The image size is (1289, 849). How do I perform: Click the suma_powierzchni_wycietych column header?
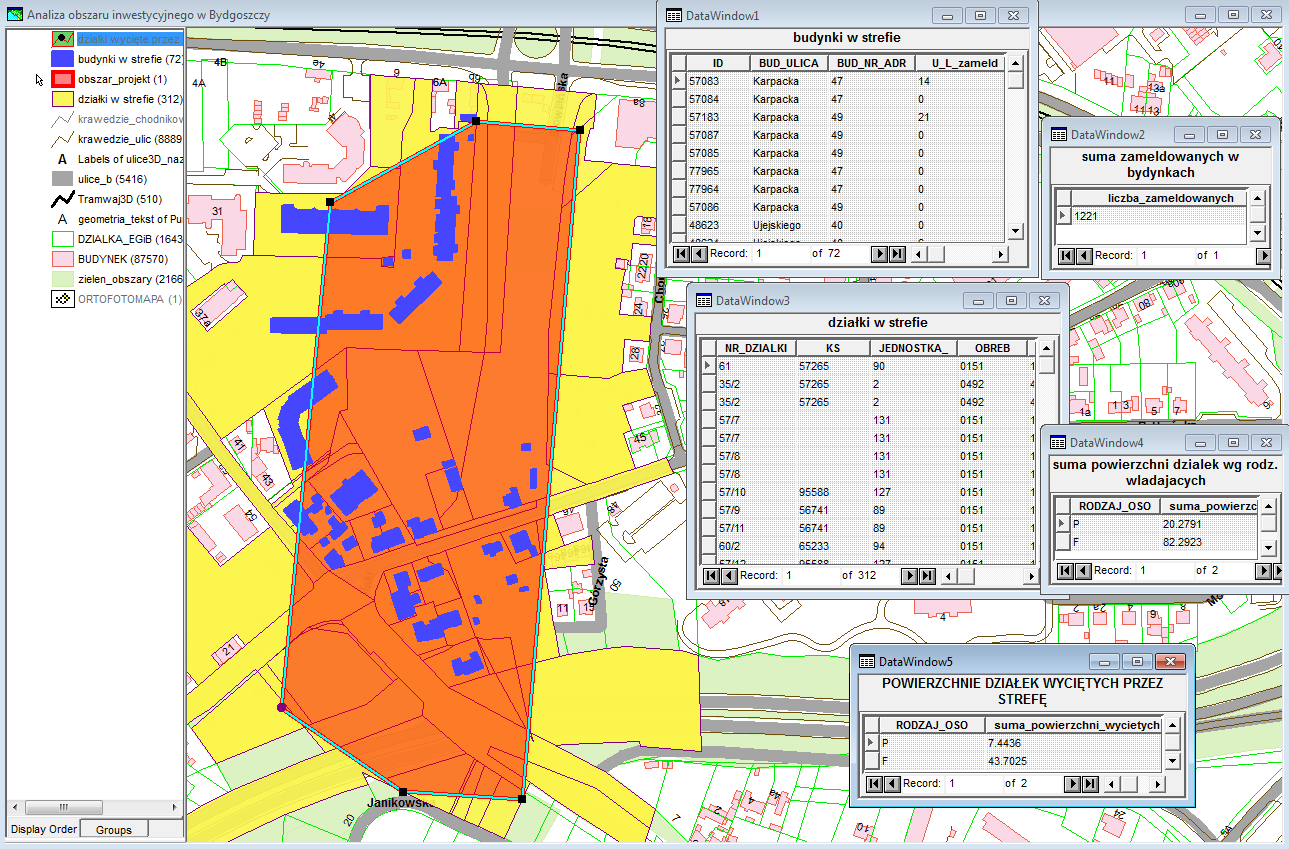(x=1073, y=725)
